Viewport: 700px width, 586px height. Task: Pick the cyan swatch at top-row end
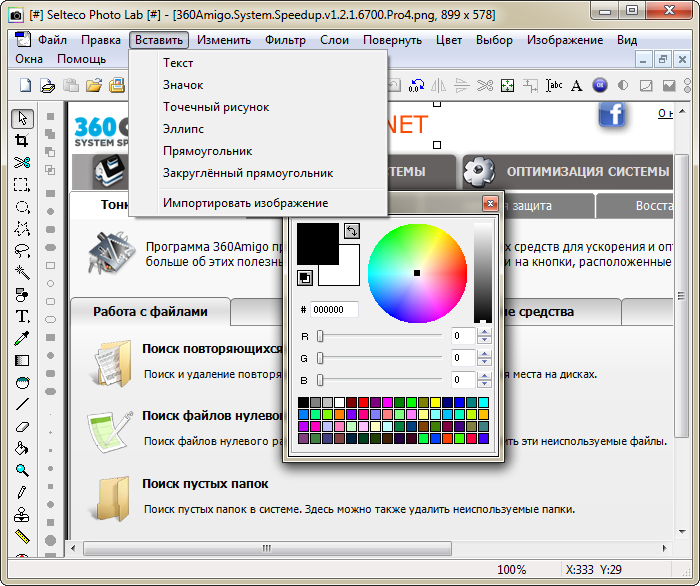(483, 403)
